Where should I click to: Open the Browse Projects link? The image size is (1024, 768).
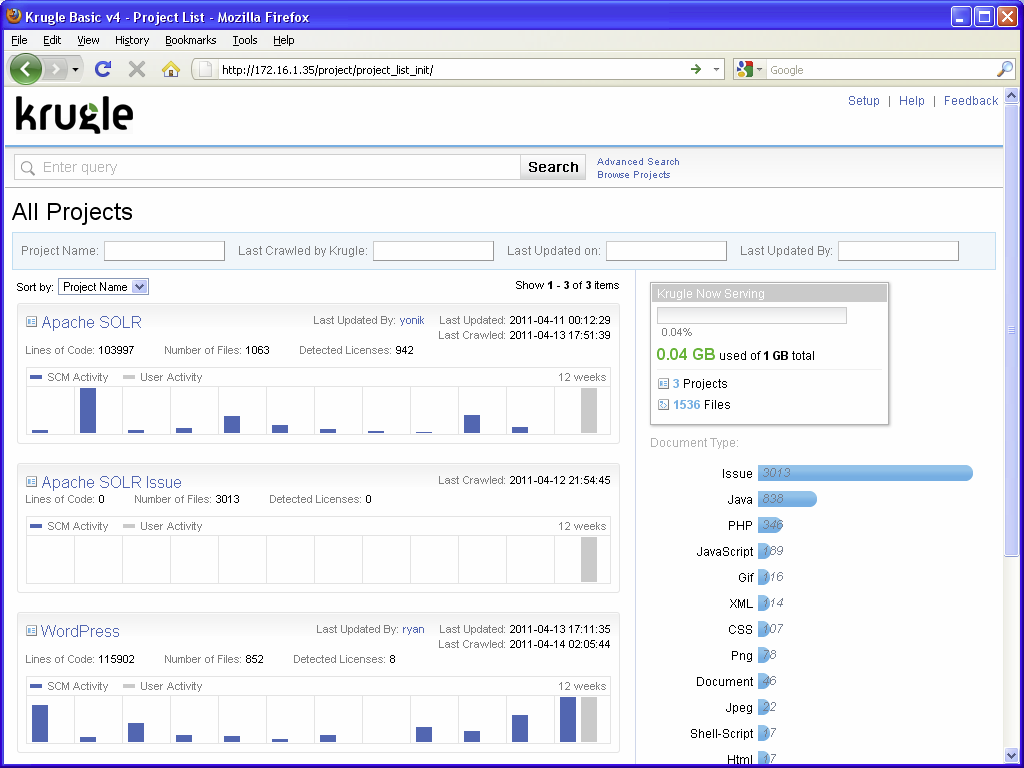tap(633, 174)
